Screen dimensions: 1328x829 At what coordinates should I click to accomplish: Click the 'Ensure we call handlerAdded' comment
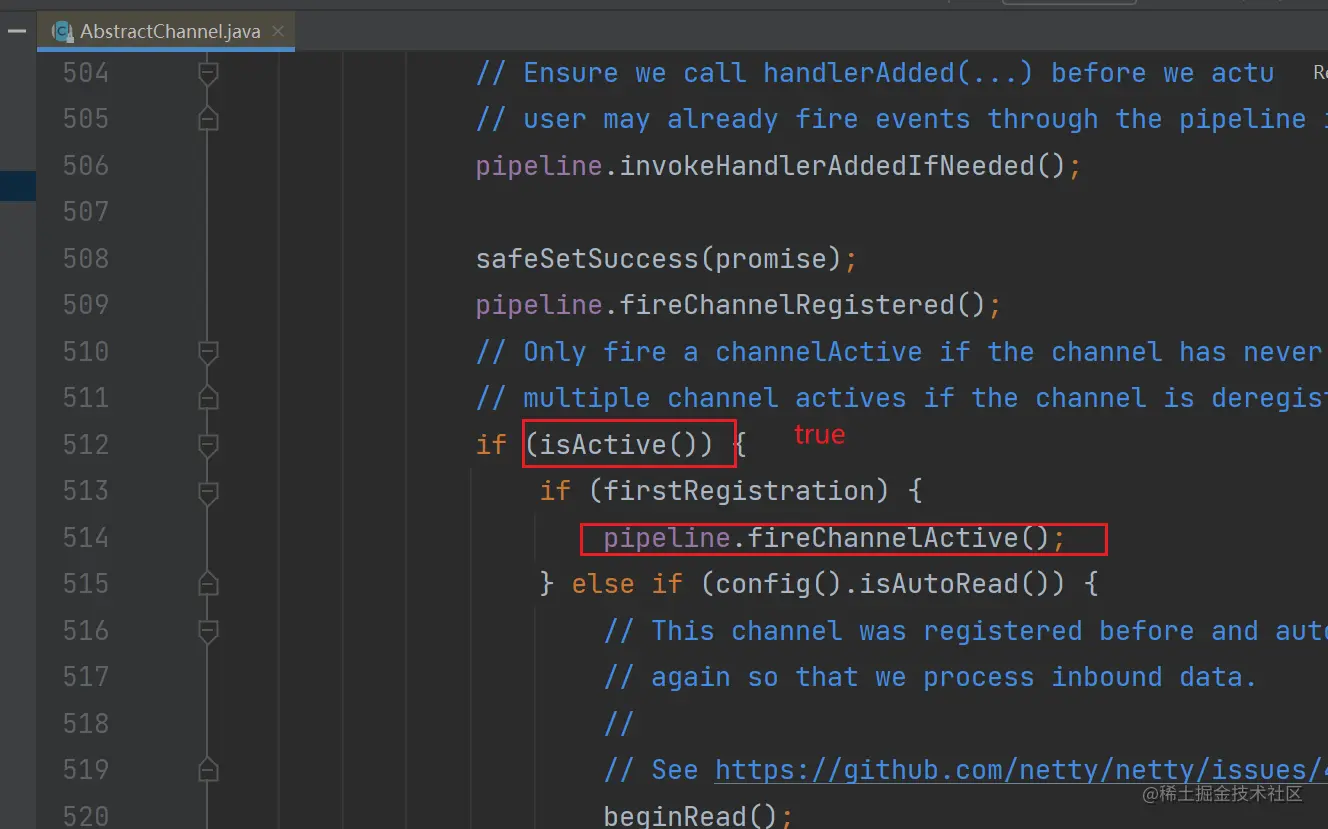[875, 73]
